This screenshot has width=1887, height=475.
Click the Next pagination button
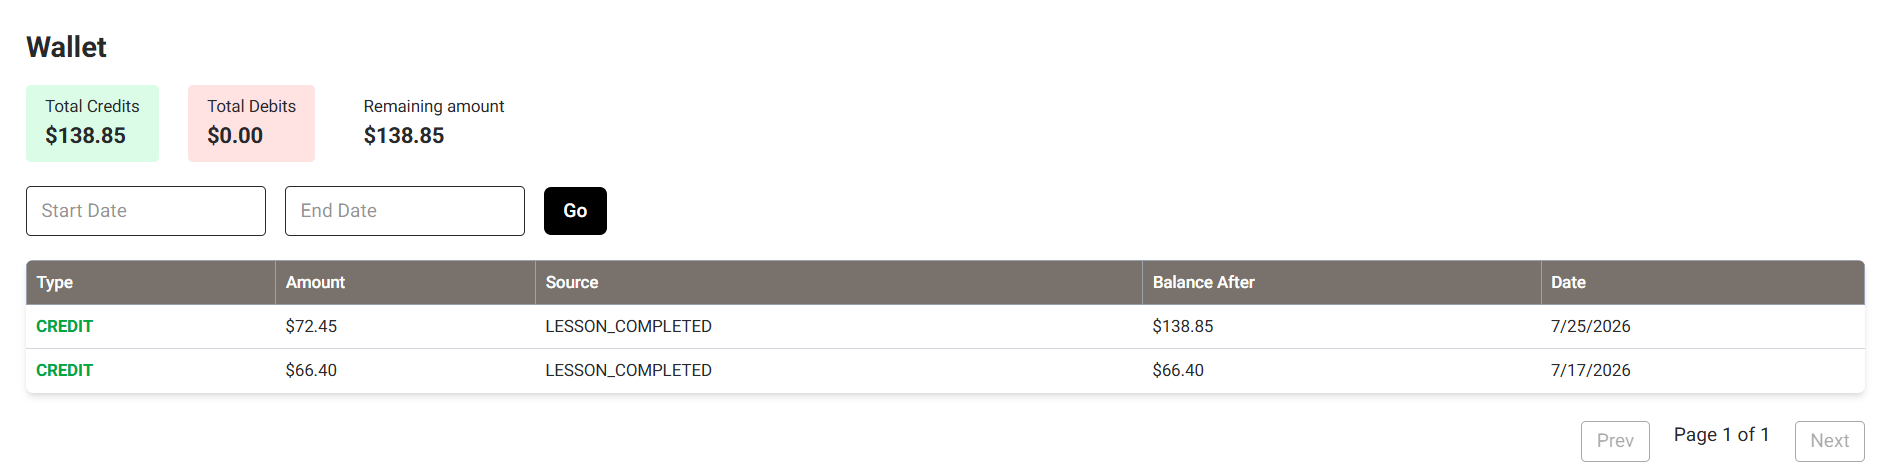pyautogui.click(x=1829, y=441)
